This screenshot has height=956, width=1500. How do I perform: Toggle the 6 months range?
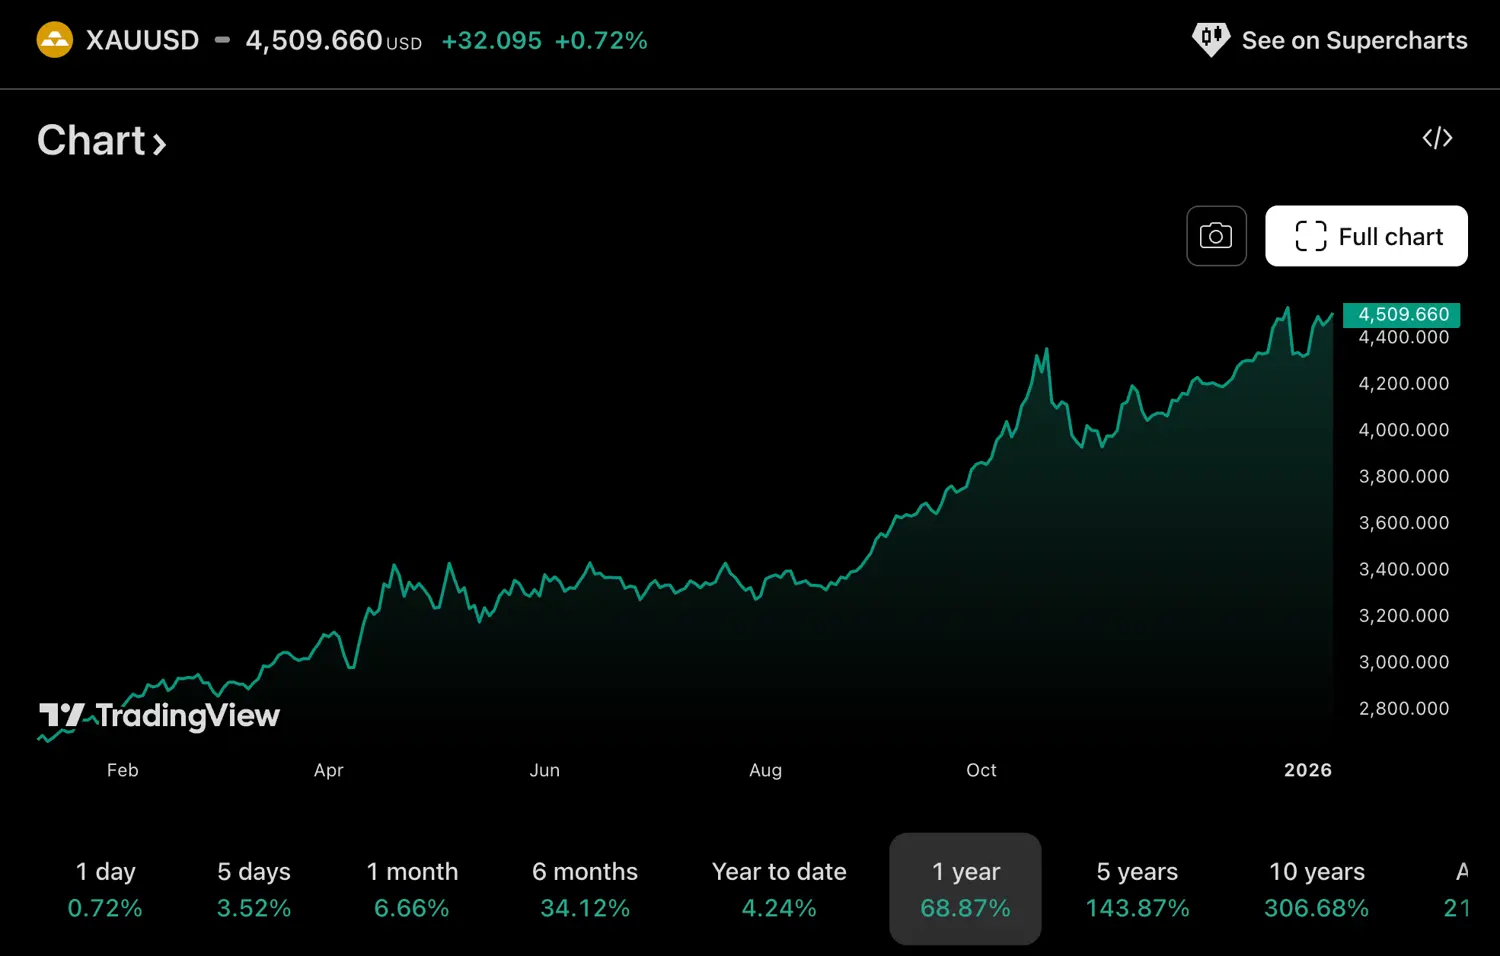pos(584,888)
